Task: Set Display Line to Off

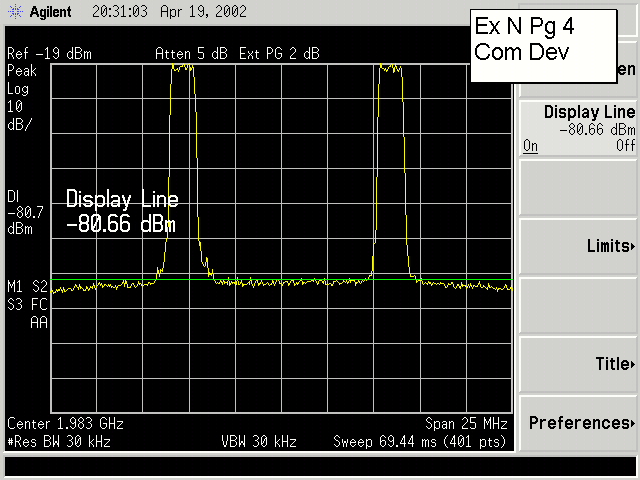Action: pos(625,146)
